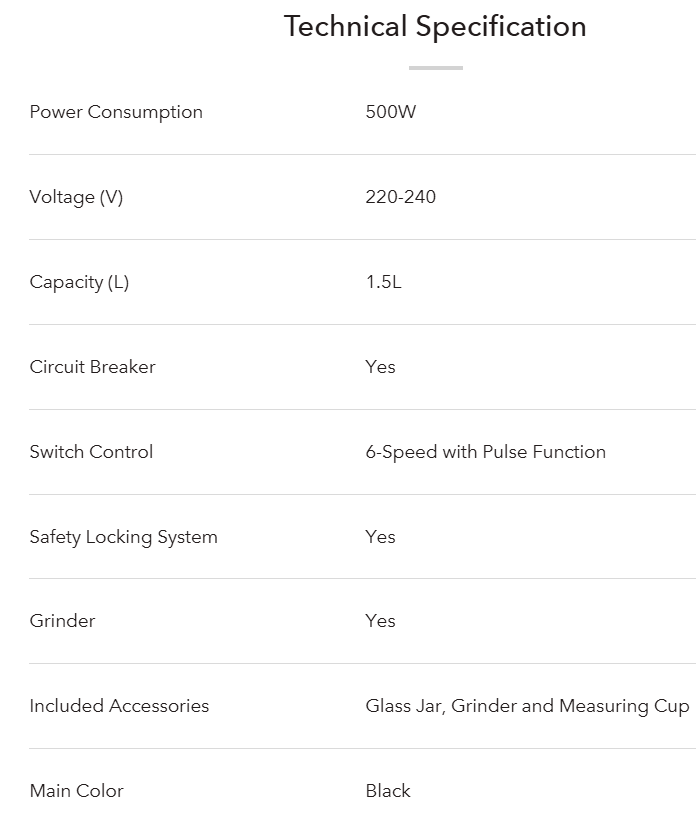Screen dimensions: 696x825
Task: Select the Switch Control label
Action: [92, 452]
